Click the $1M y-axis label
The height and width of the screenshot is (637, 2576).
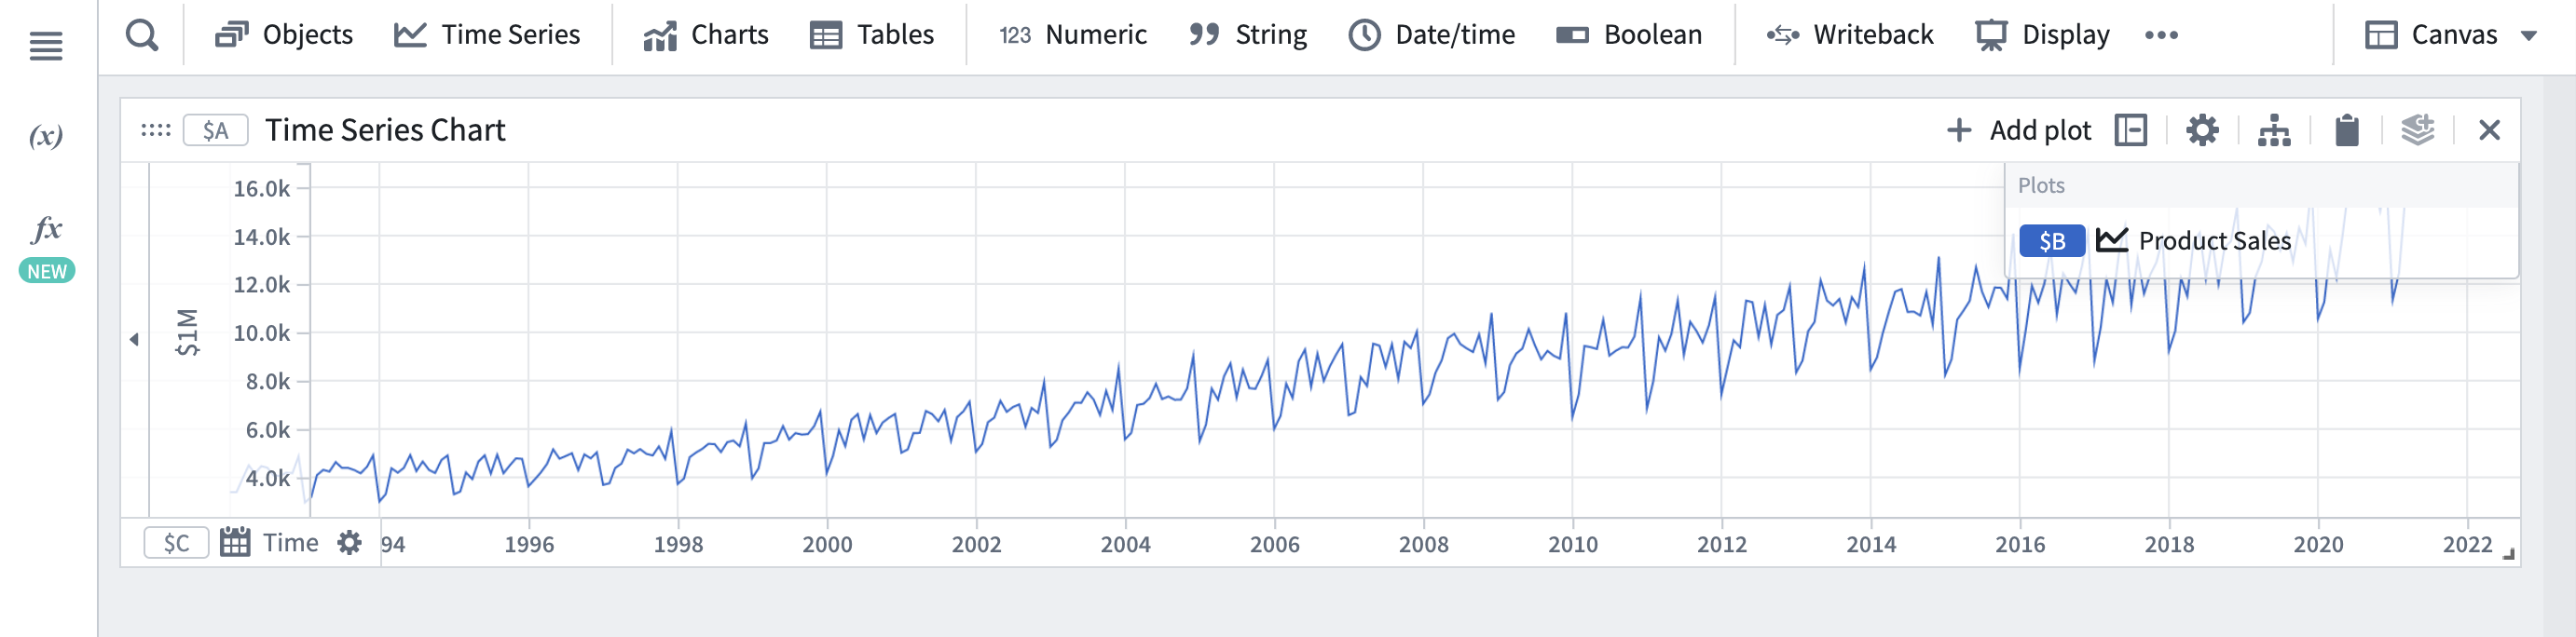(187, 332)
